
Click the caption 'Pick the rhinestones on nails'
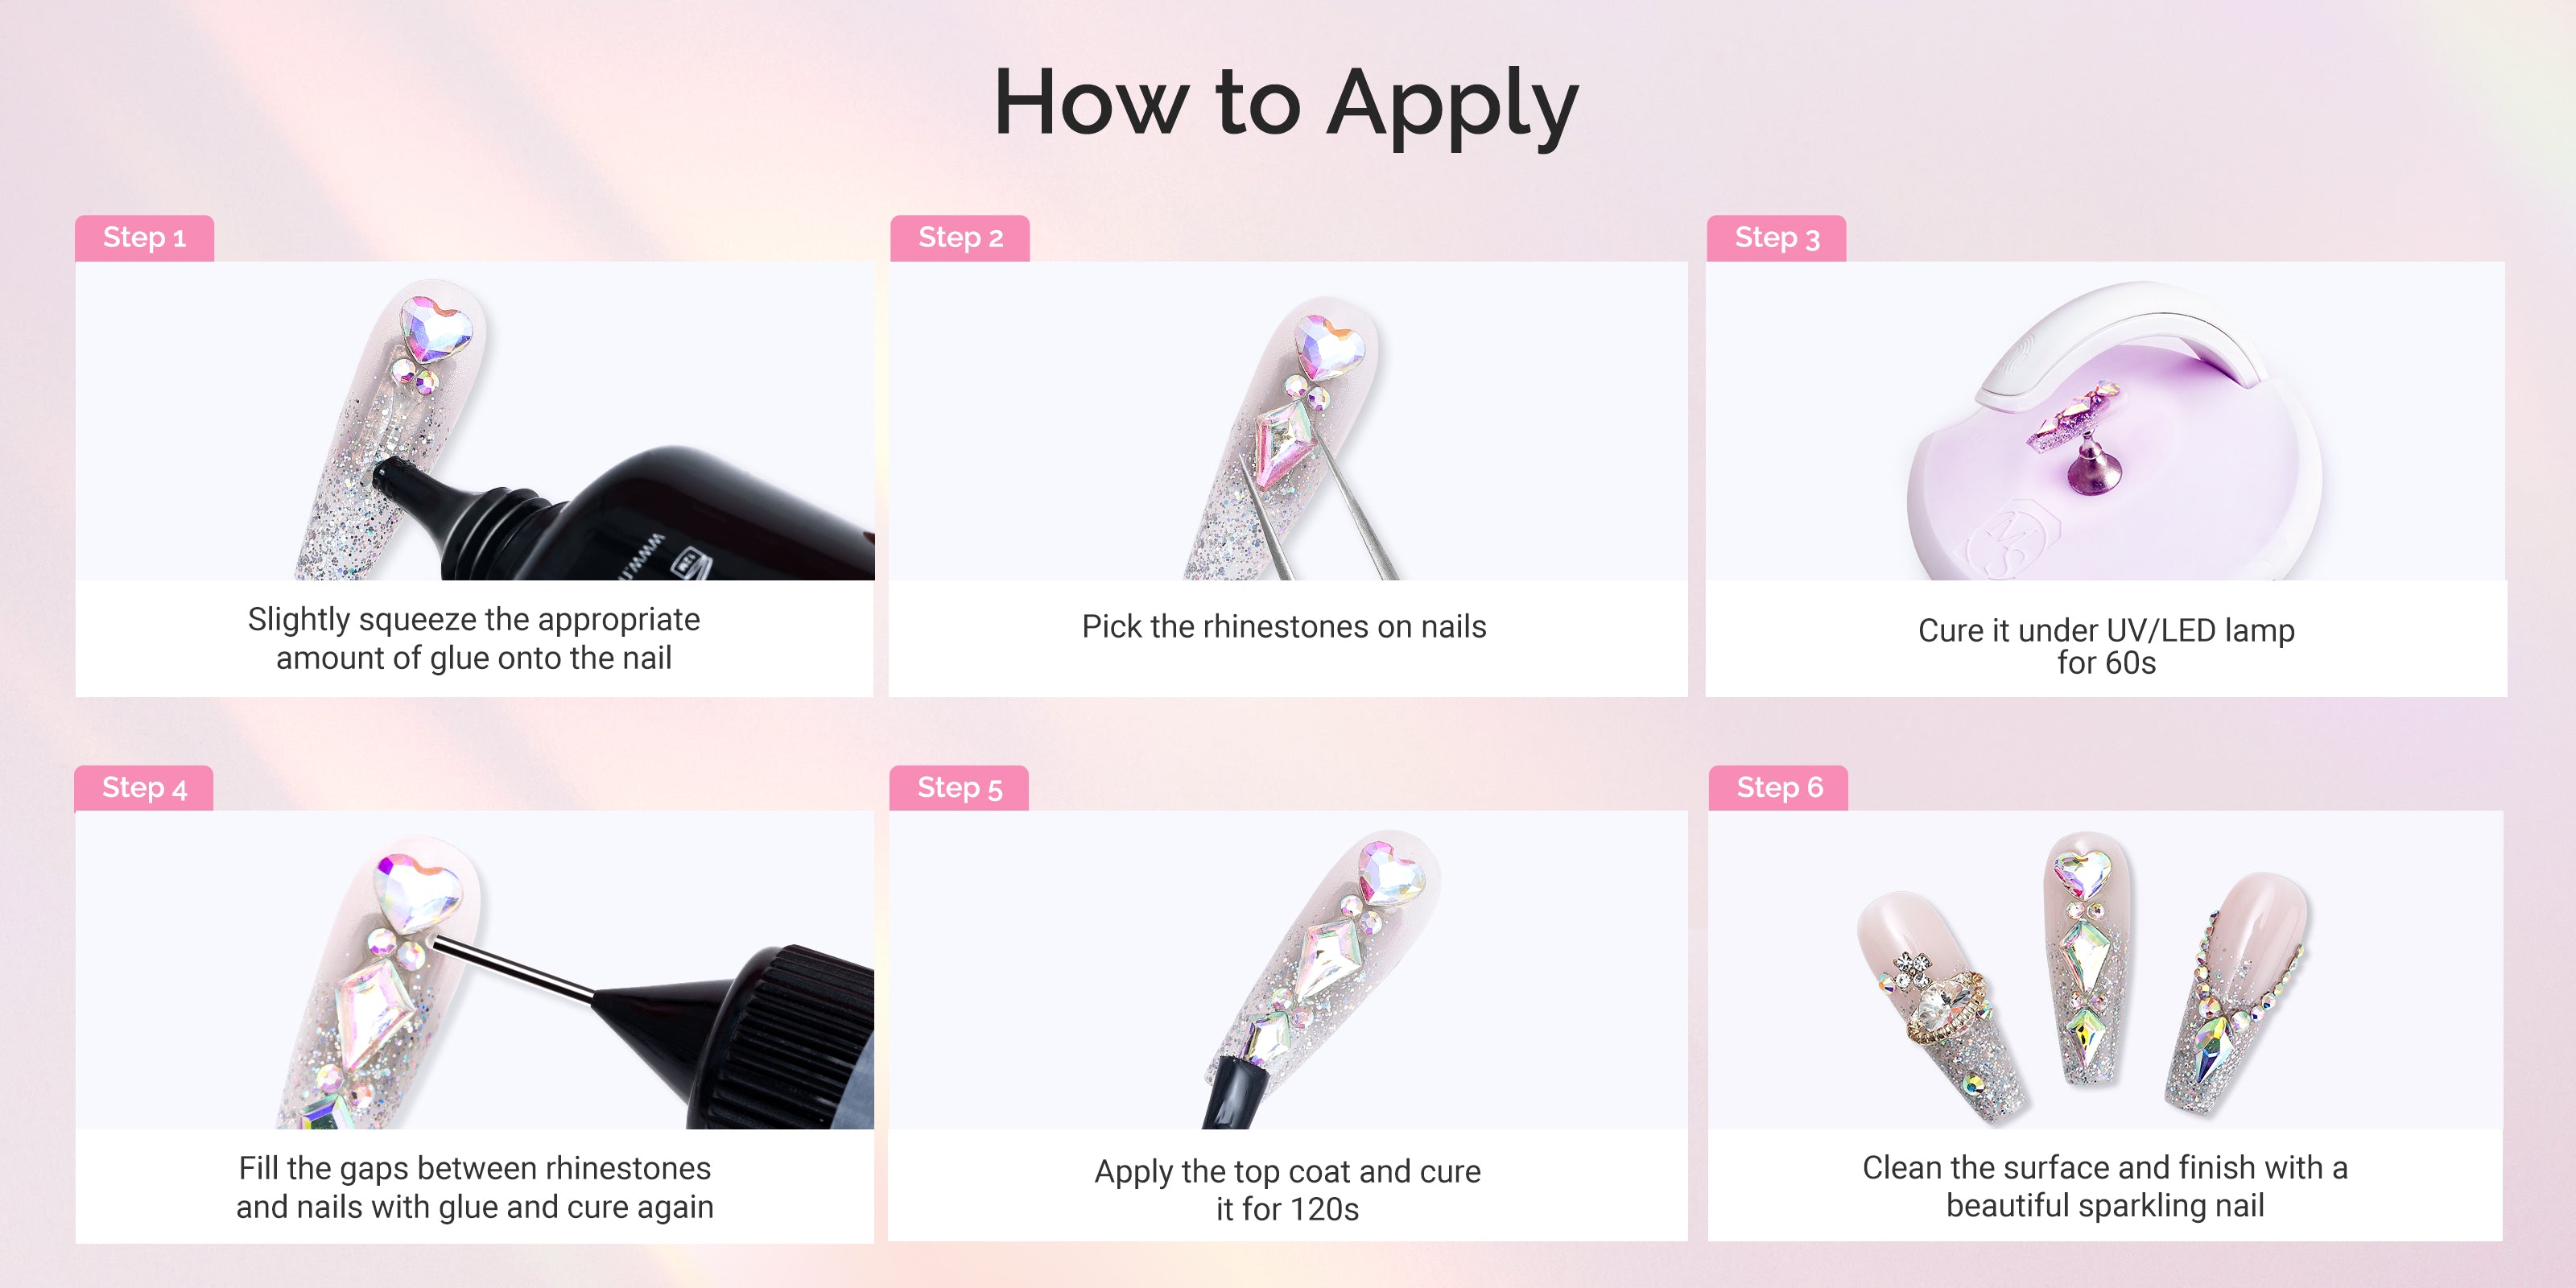coord(1284,627)
